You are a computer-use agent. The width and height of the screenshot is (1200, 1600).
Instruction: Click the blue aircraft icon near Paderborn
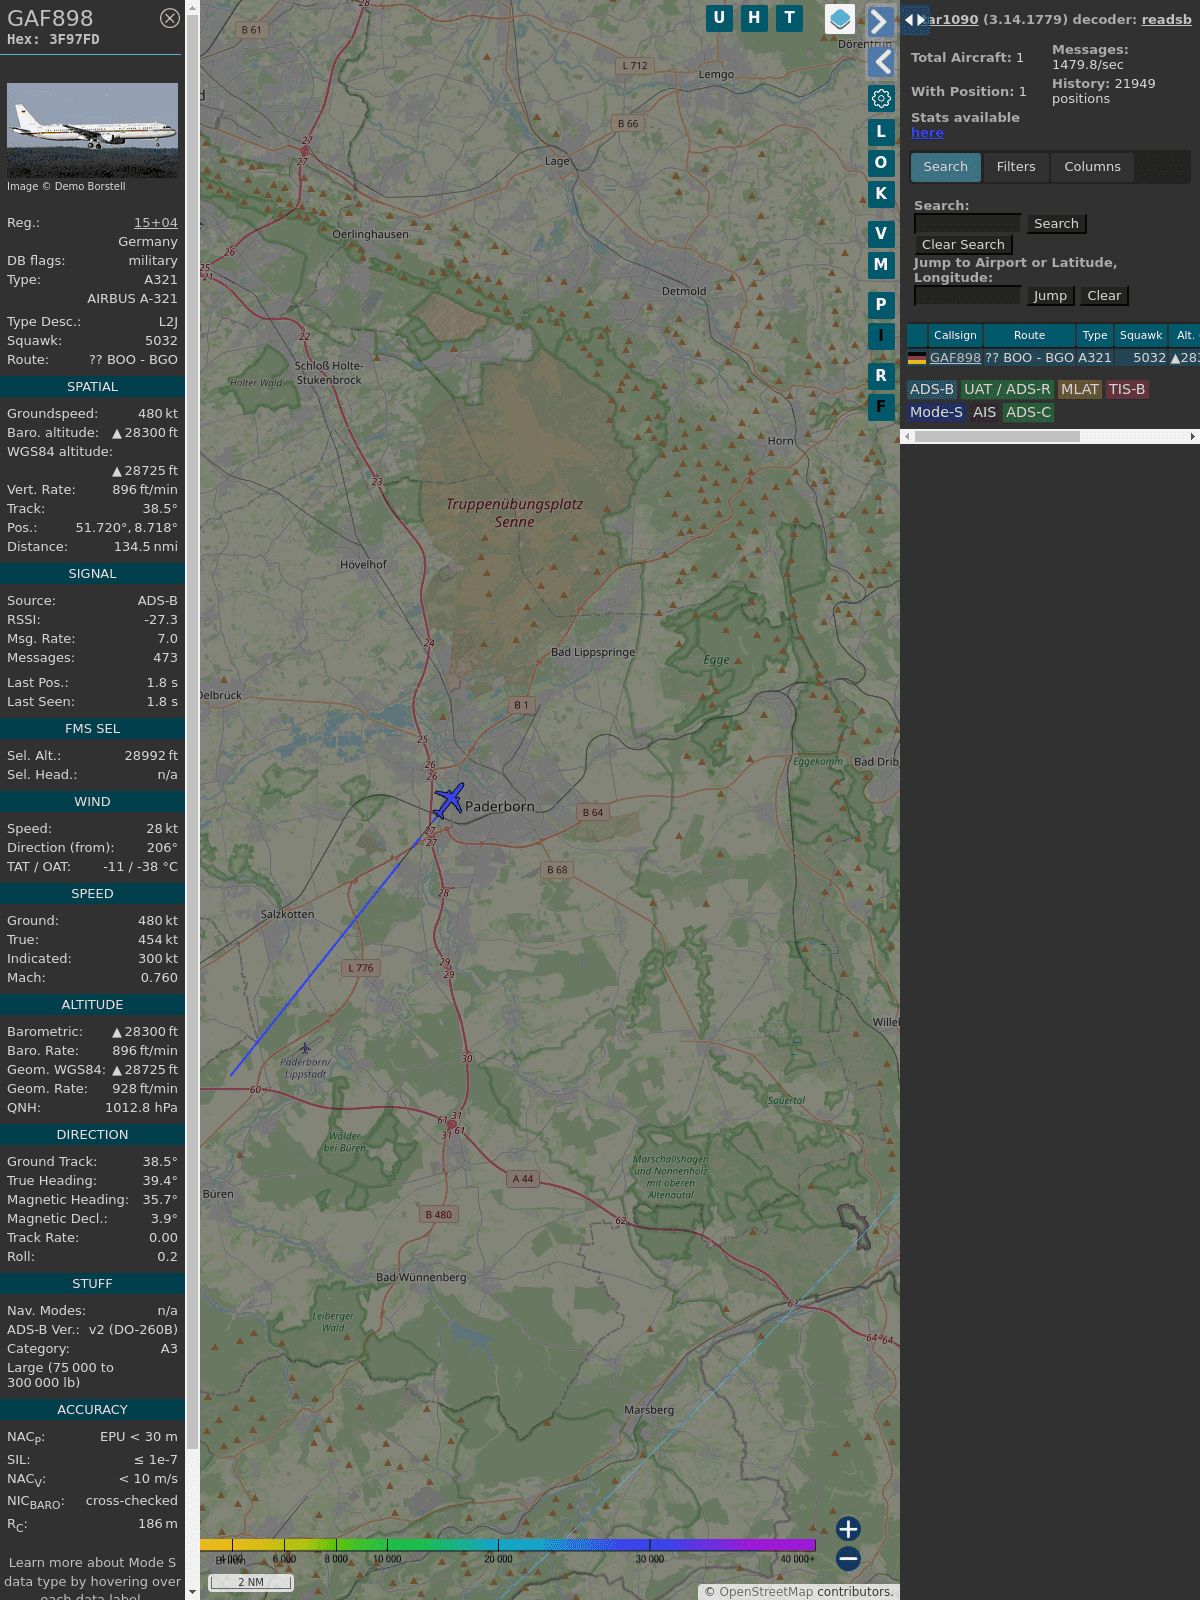pyautogui.click(x=449, y=800)
